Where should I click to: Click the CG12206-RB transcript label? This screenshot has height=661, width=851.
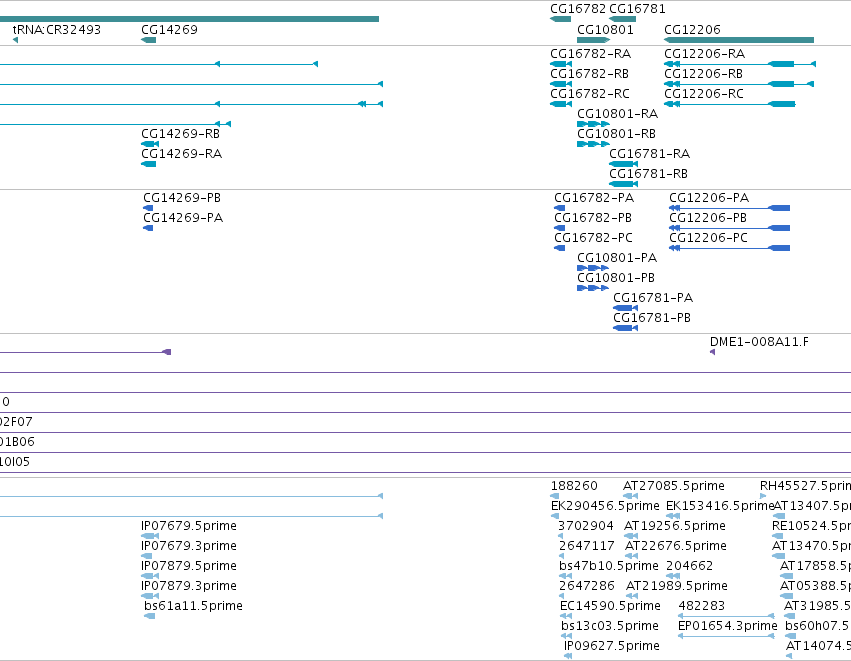click(x=703, y=74)
